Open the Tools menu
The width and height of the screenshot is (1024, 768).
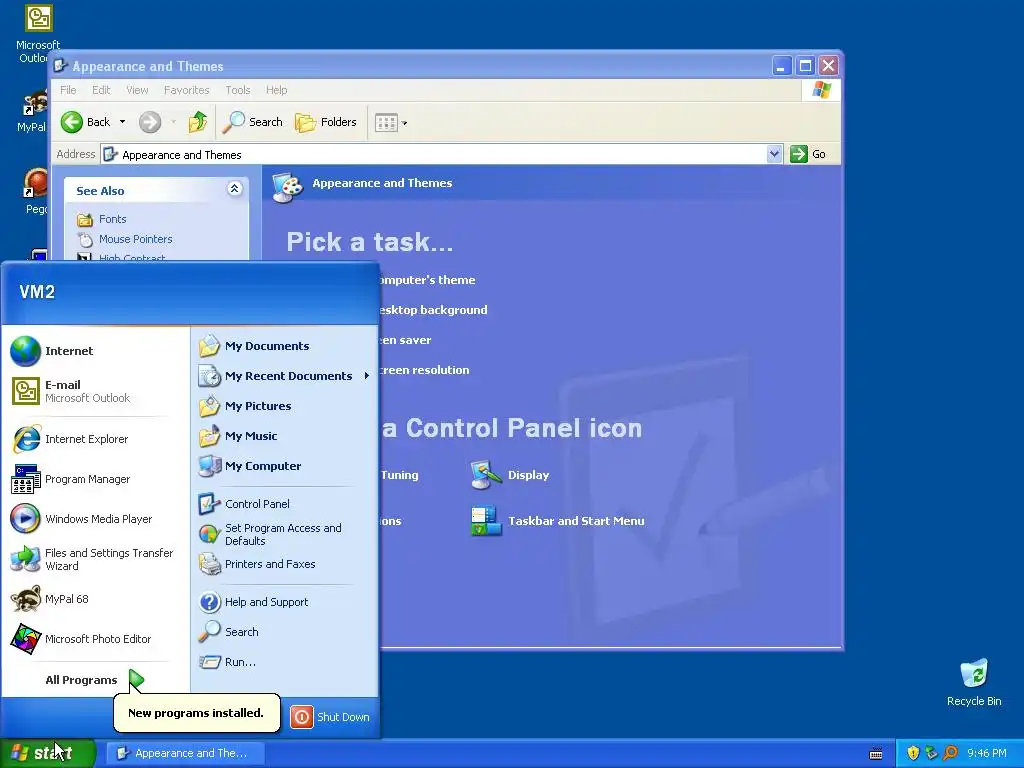[x=238, y=90]
